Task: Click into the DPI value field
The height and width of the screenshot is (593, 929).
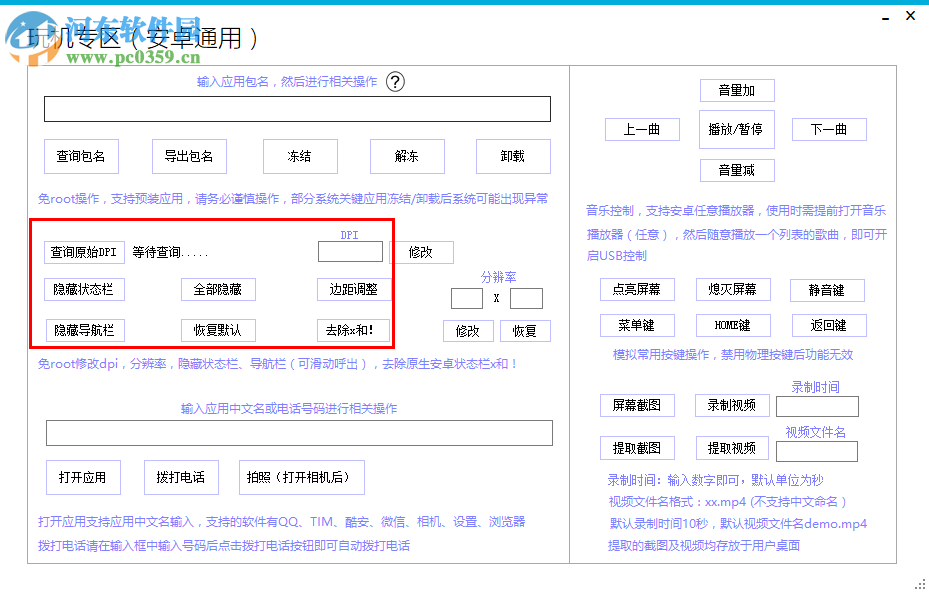Action: [350, 252]
